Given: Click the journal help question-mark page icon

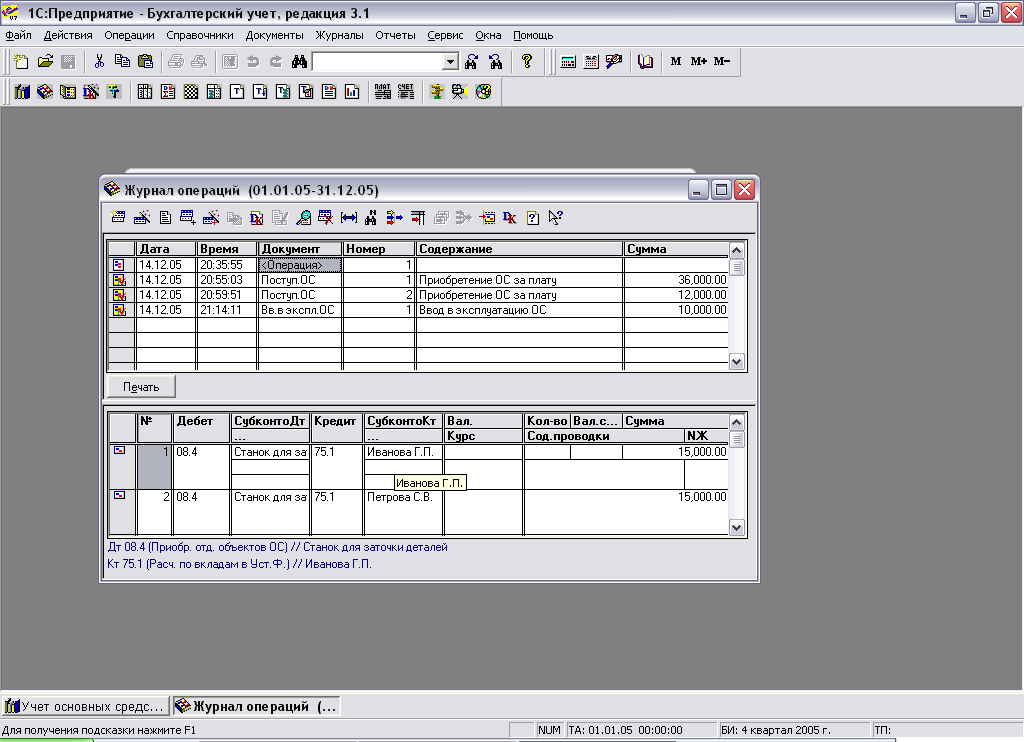Looking at the screenshot, I should [x=533, y=218].
